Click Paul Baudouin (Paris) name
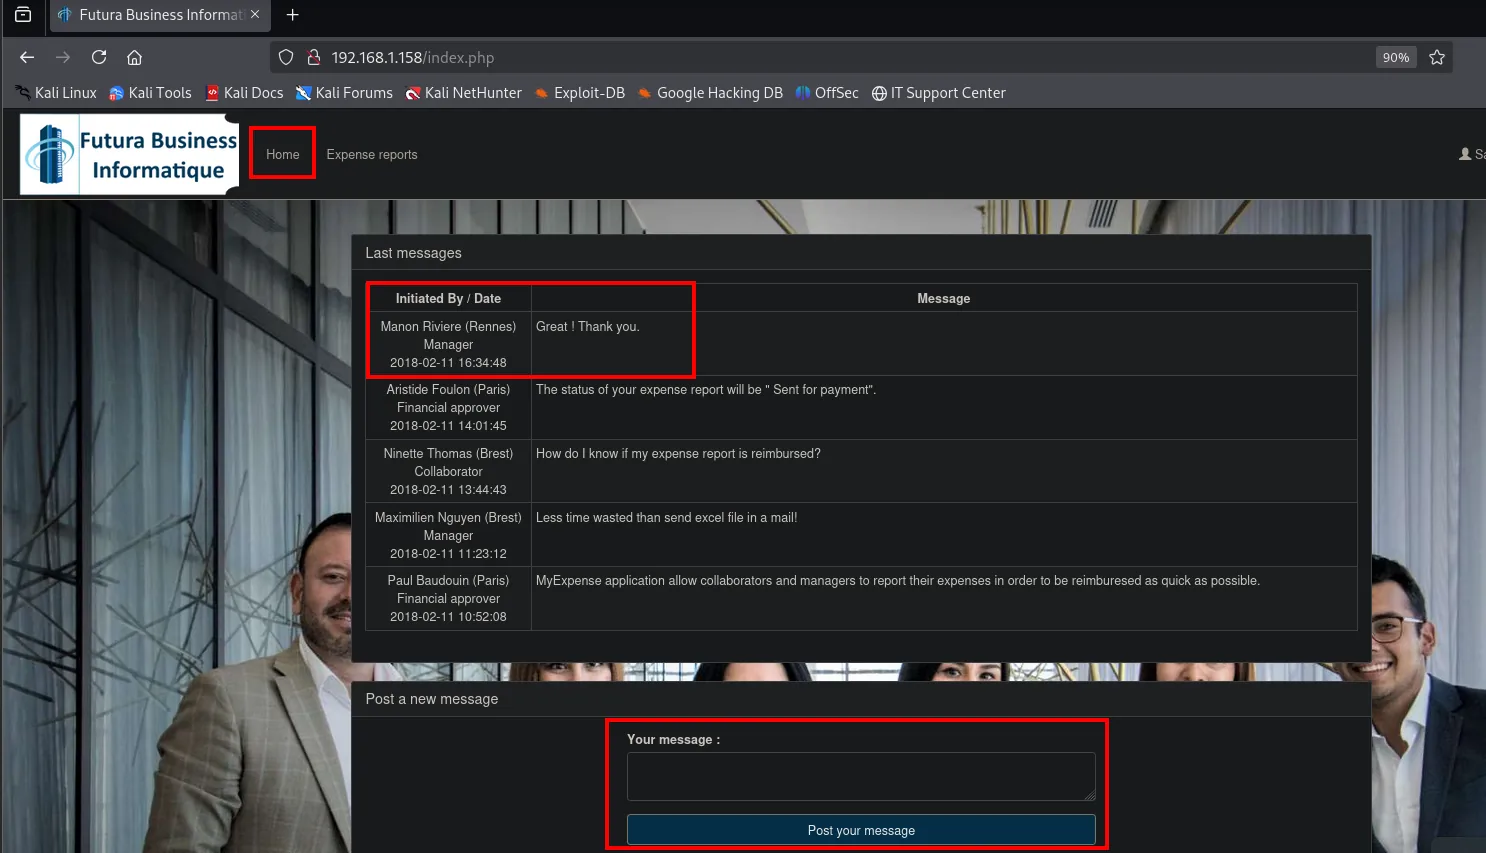The height and width of the screenshot is (853, 1486). coord(448,581)
